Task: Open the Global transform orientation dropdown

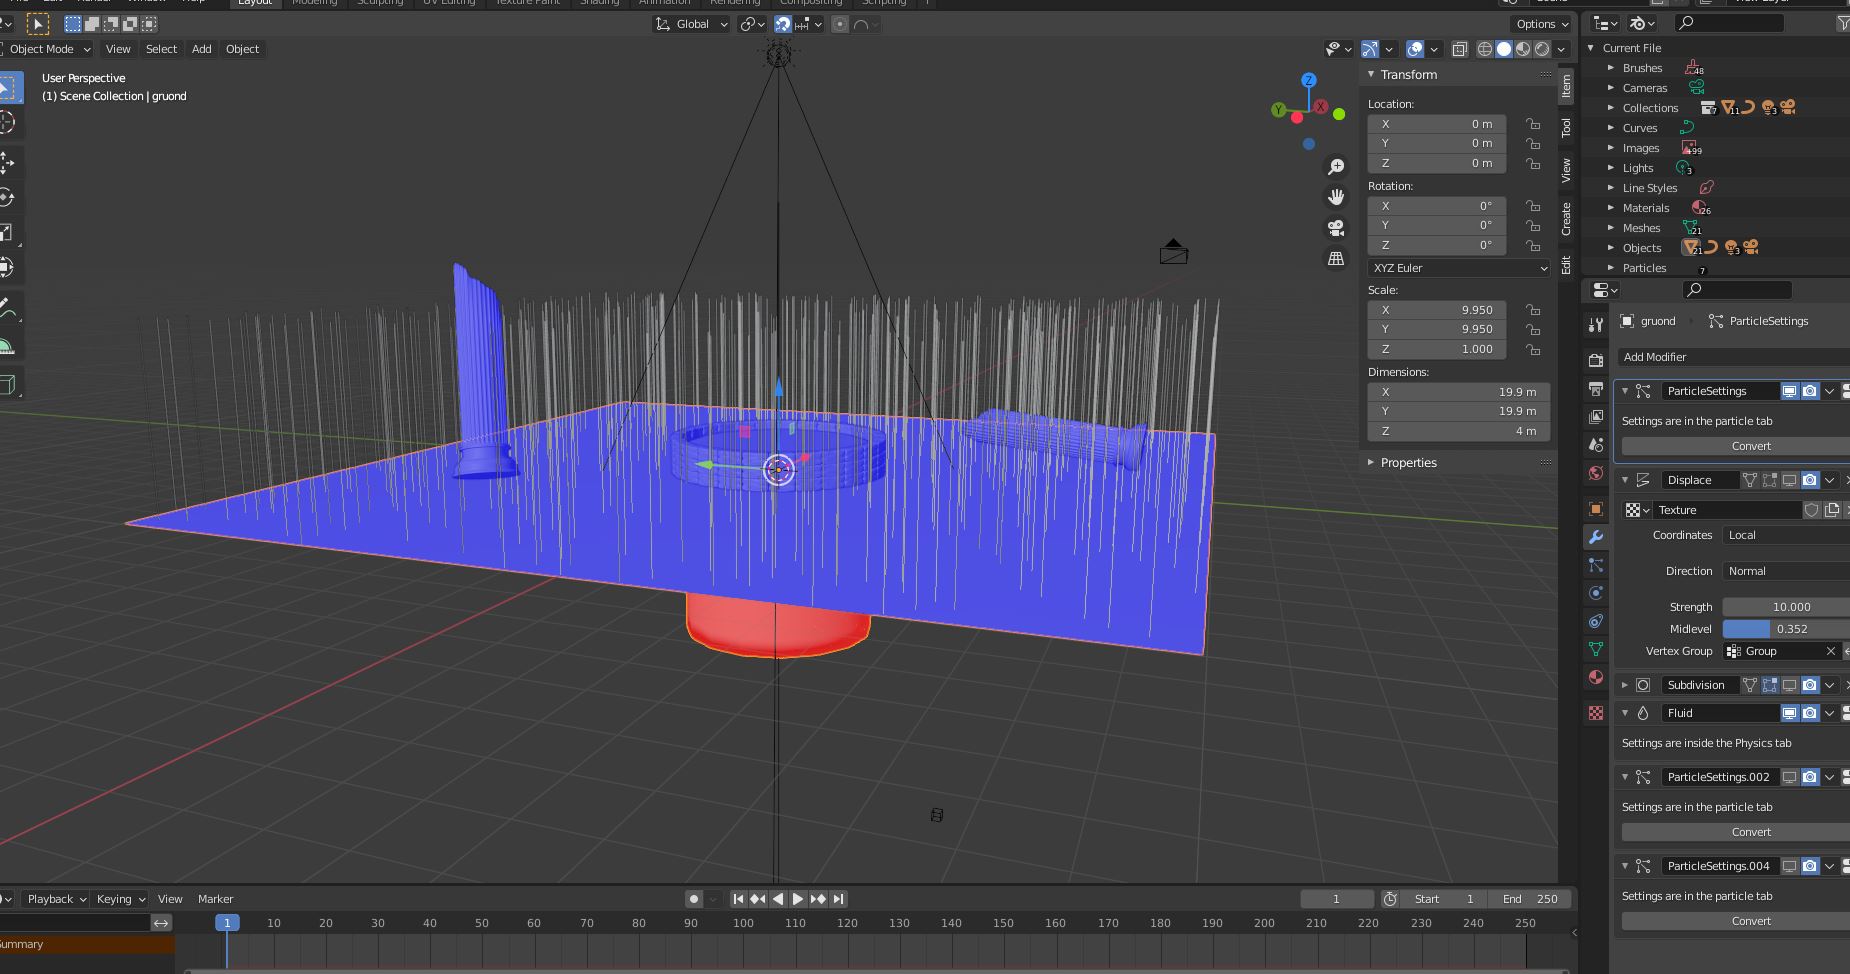Action: (x=691, y=24)
